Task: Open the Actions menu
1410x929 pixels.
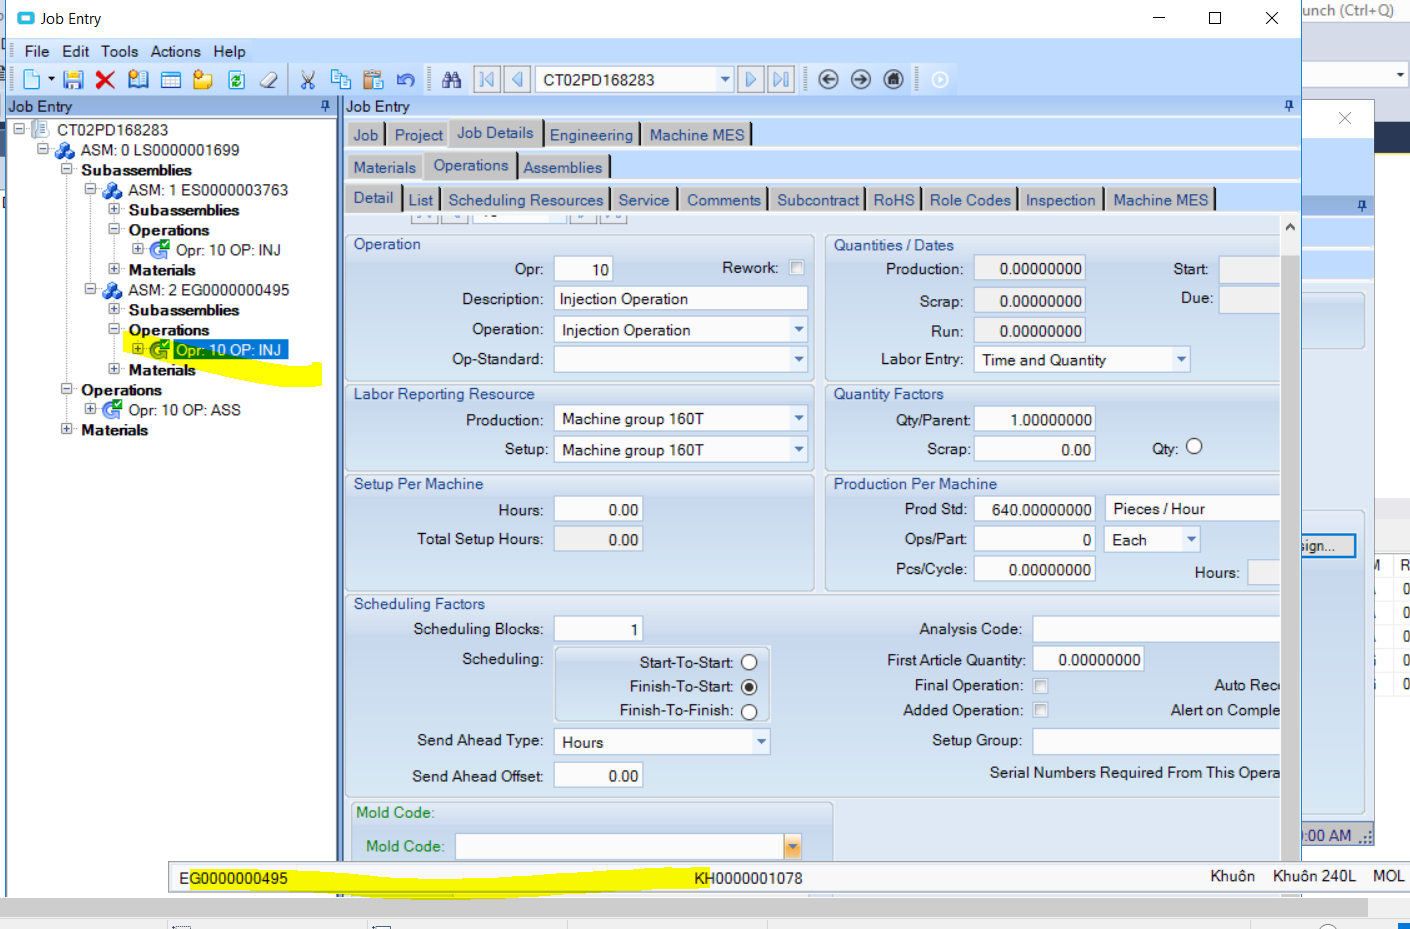Action: point(176,51)
